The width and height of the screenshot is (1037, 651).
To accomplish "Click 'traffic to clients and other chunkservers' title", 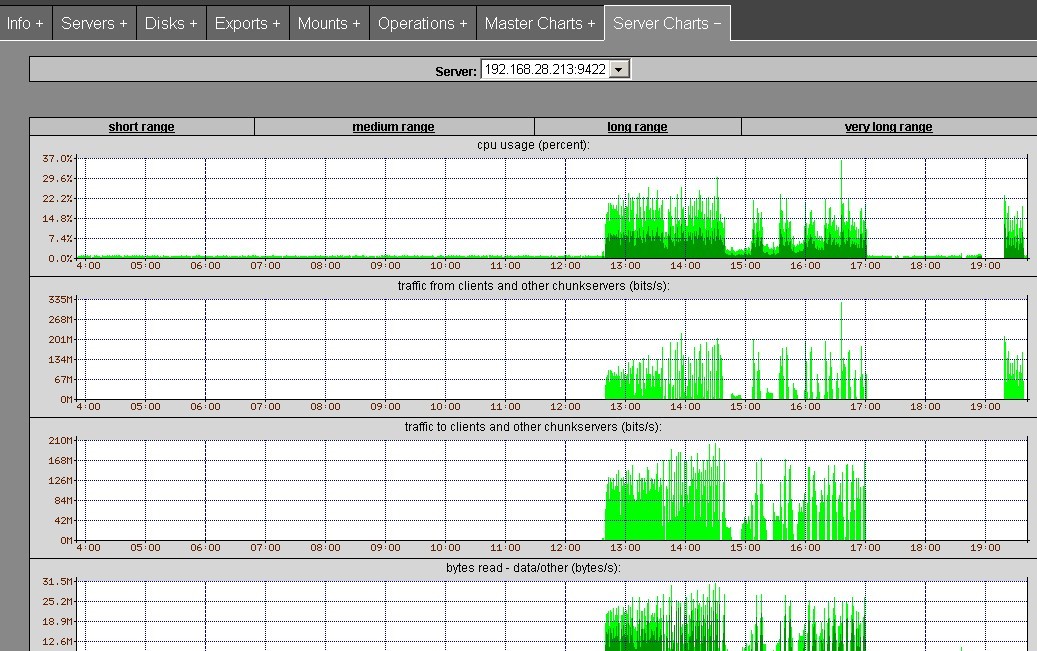I will click(533, 427).
